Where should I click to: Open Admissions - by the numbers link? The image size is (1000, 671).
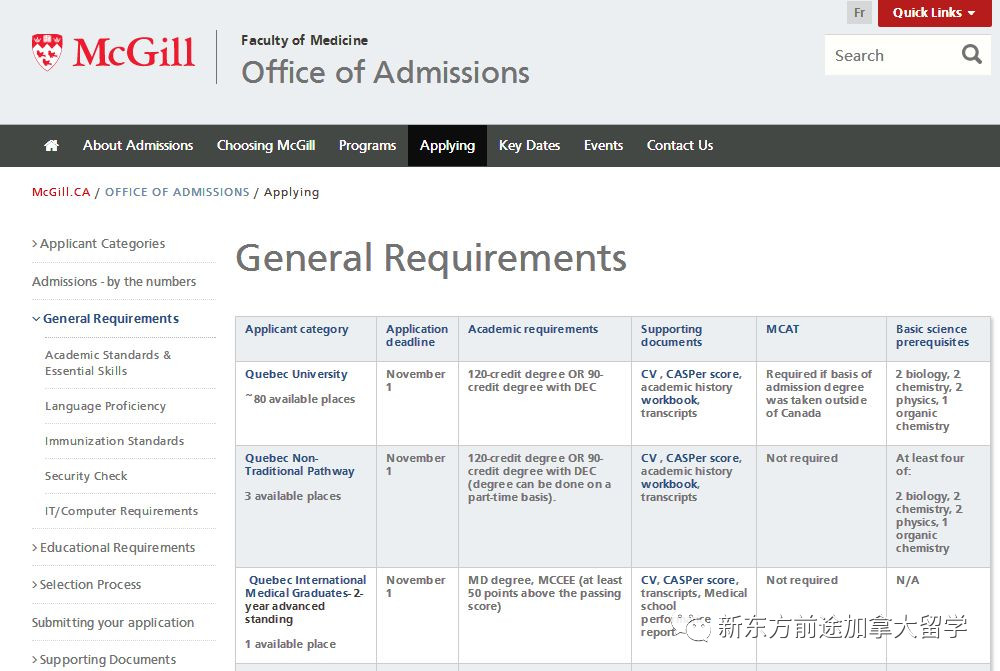point(114,281)
